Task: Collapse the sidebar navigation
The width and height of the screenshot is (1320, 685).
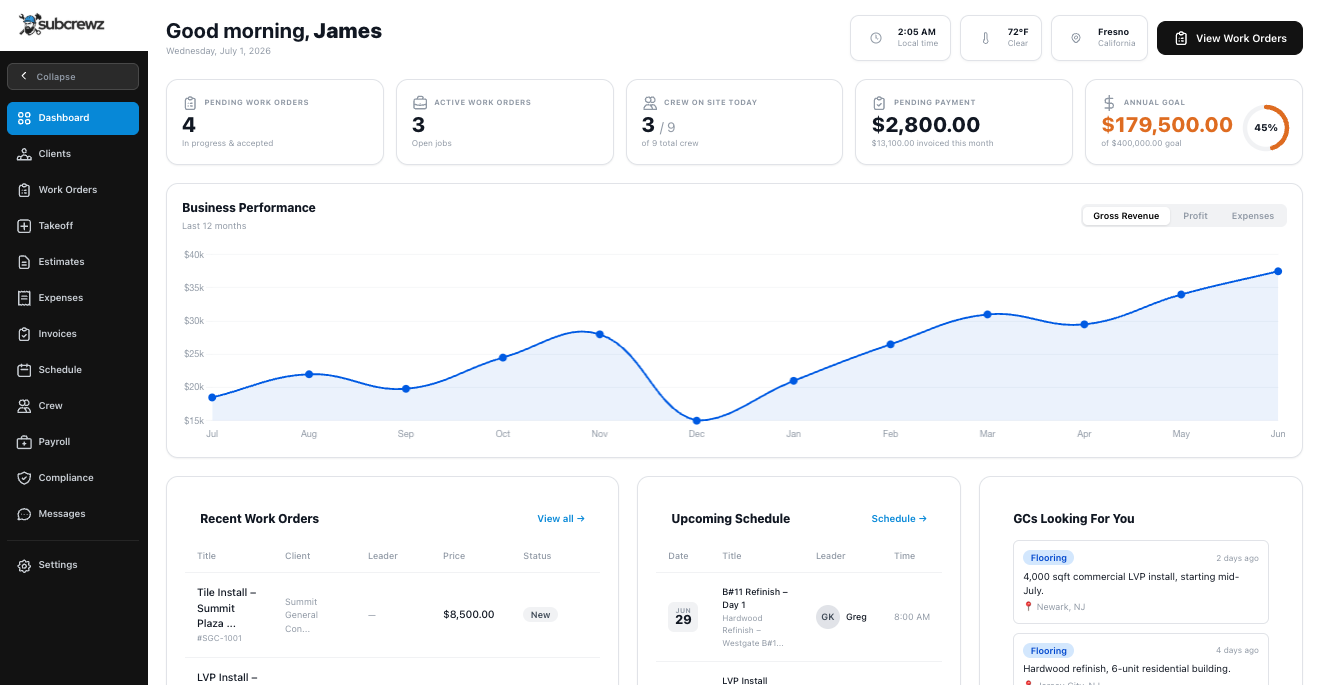Action: (73, 77)
